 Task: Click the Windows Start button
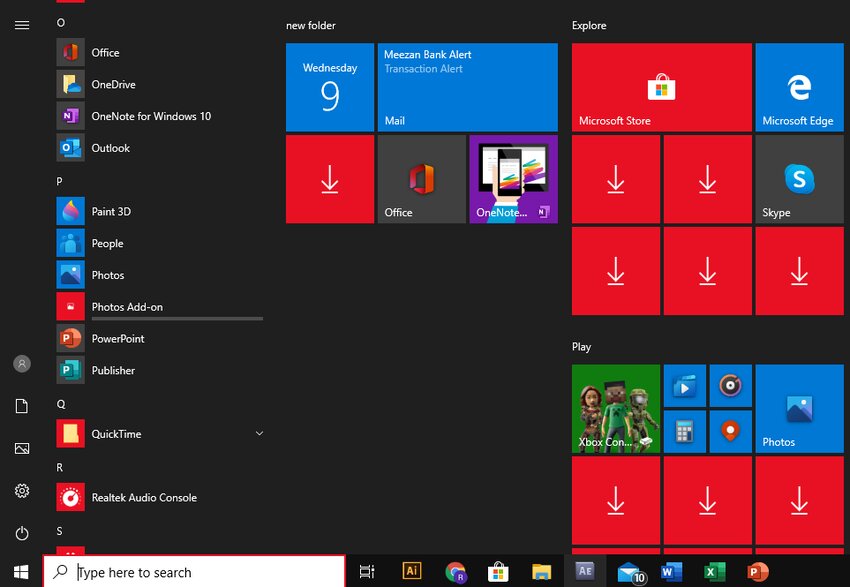coord(21,571)
